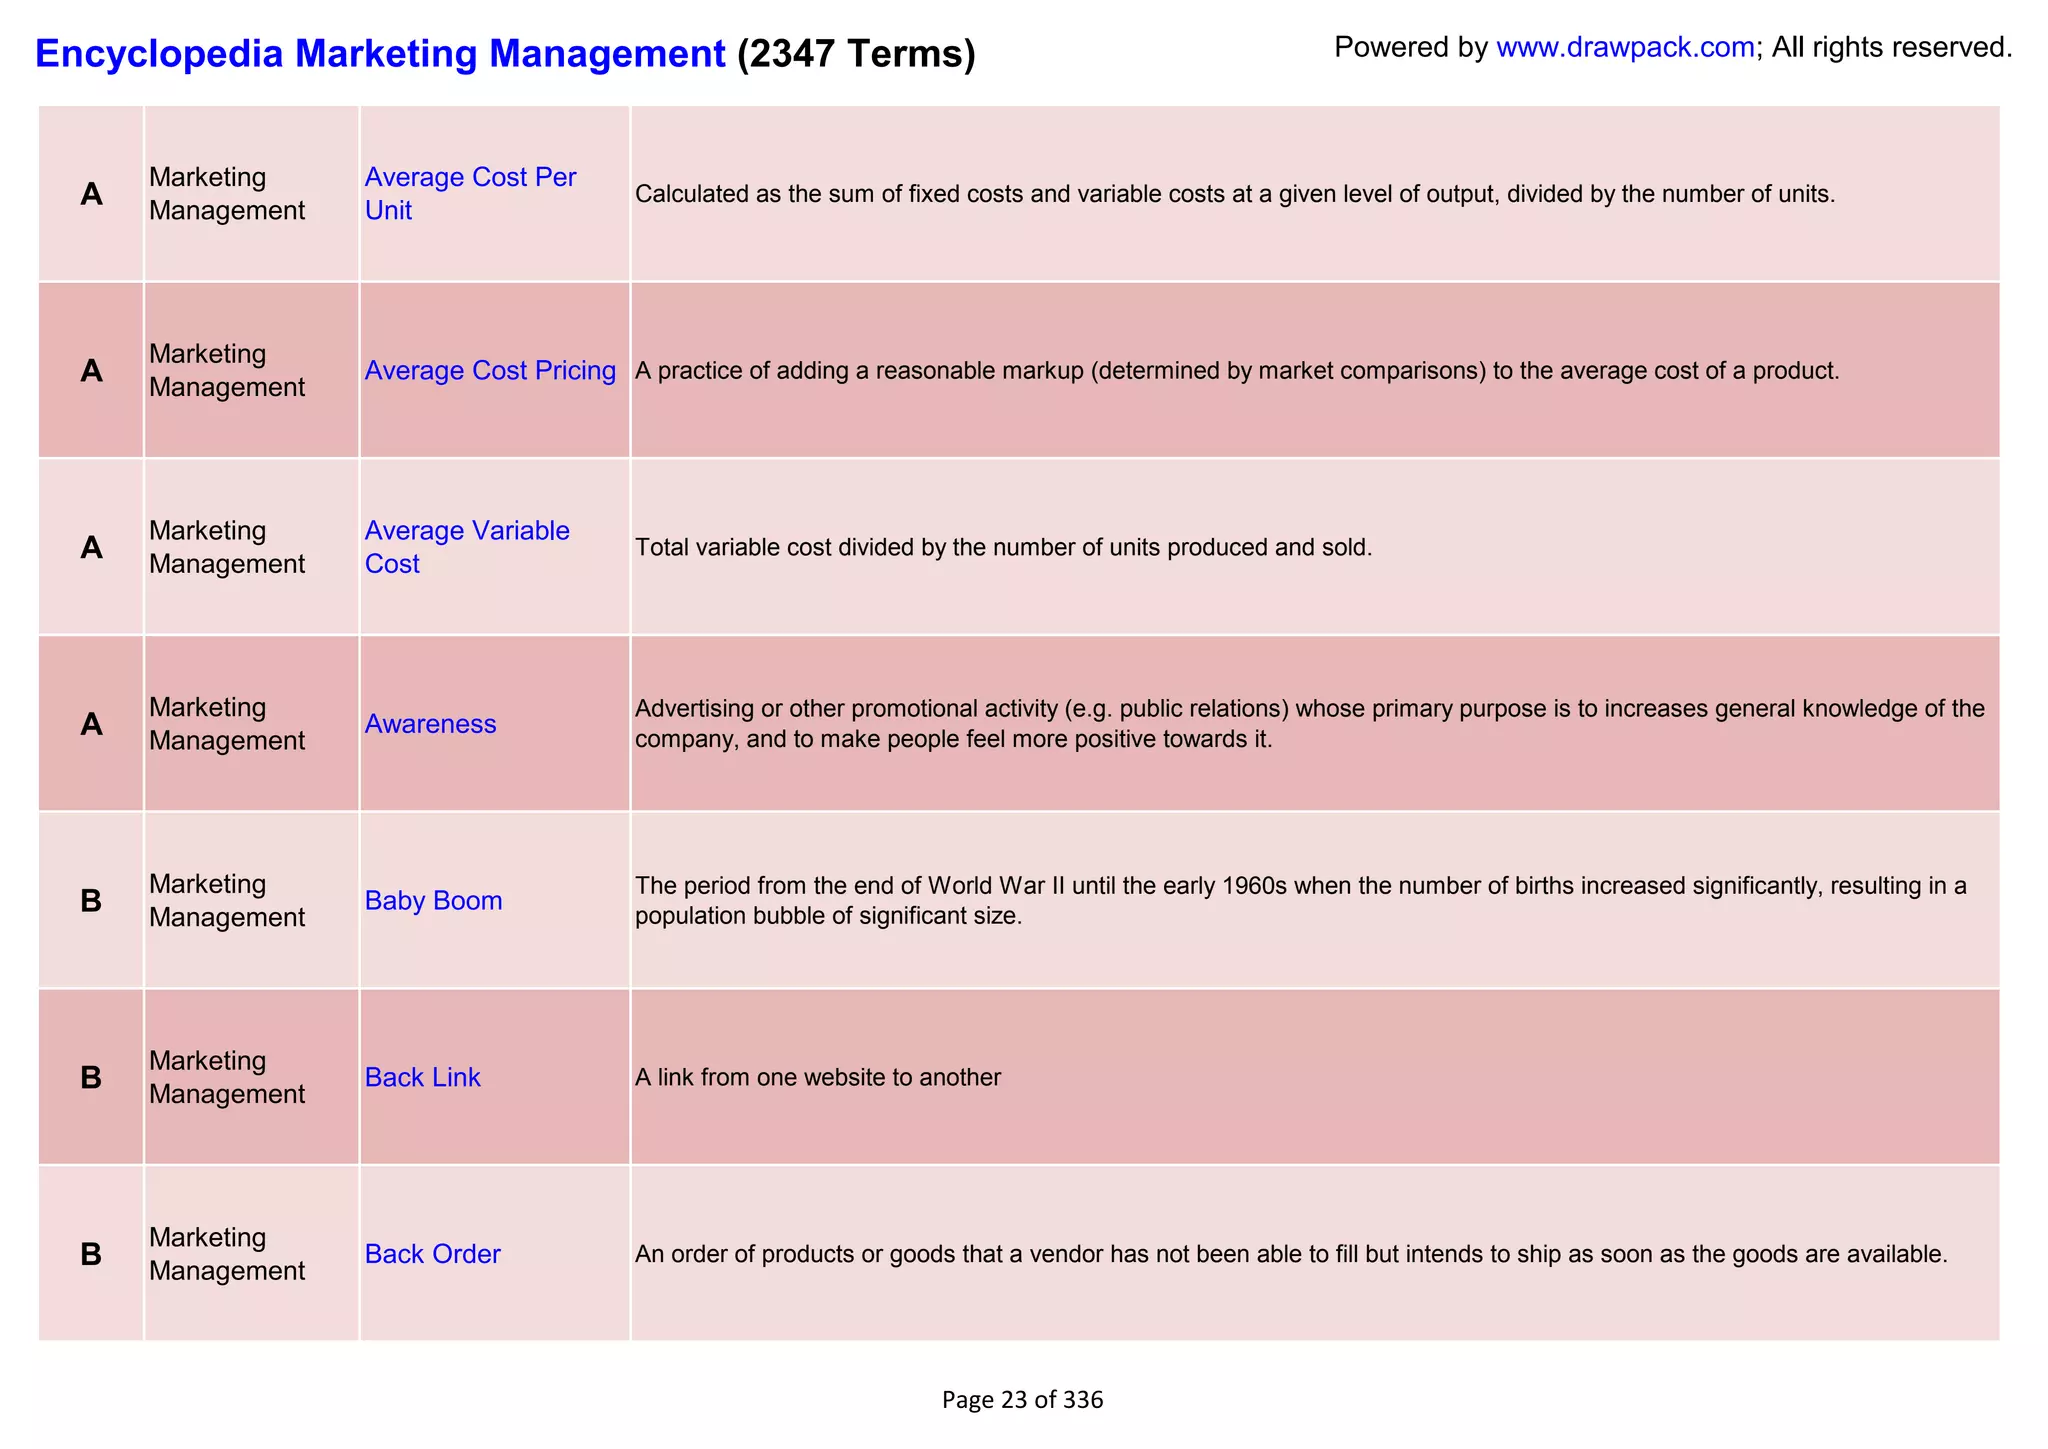Open the Average Cost Pricing term

490,370
